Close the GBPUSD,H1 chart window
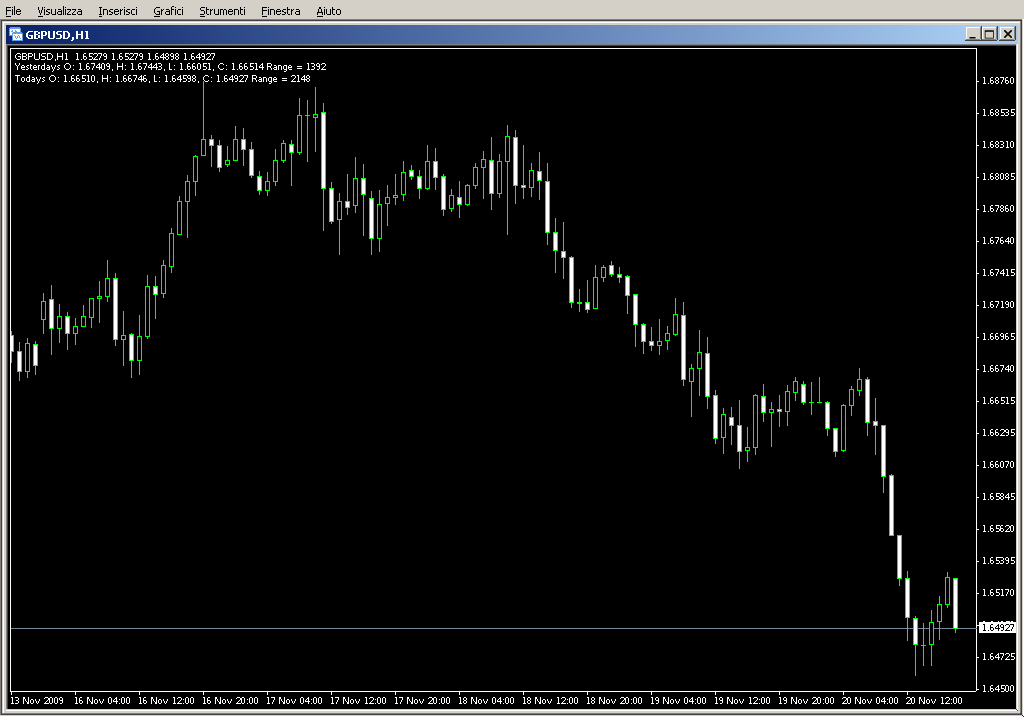 point(1006,34)
